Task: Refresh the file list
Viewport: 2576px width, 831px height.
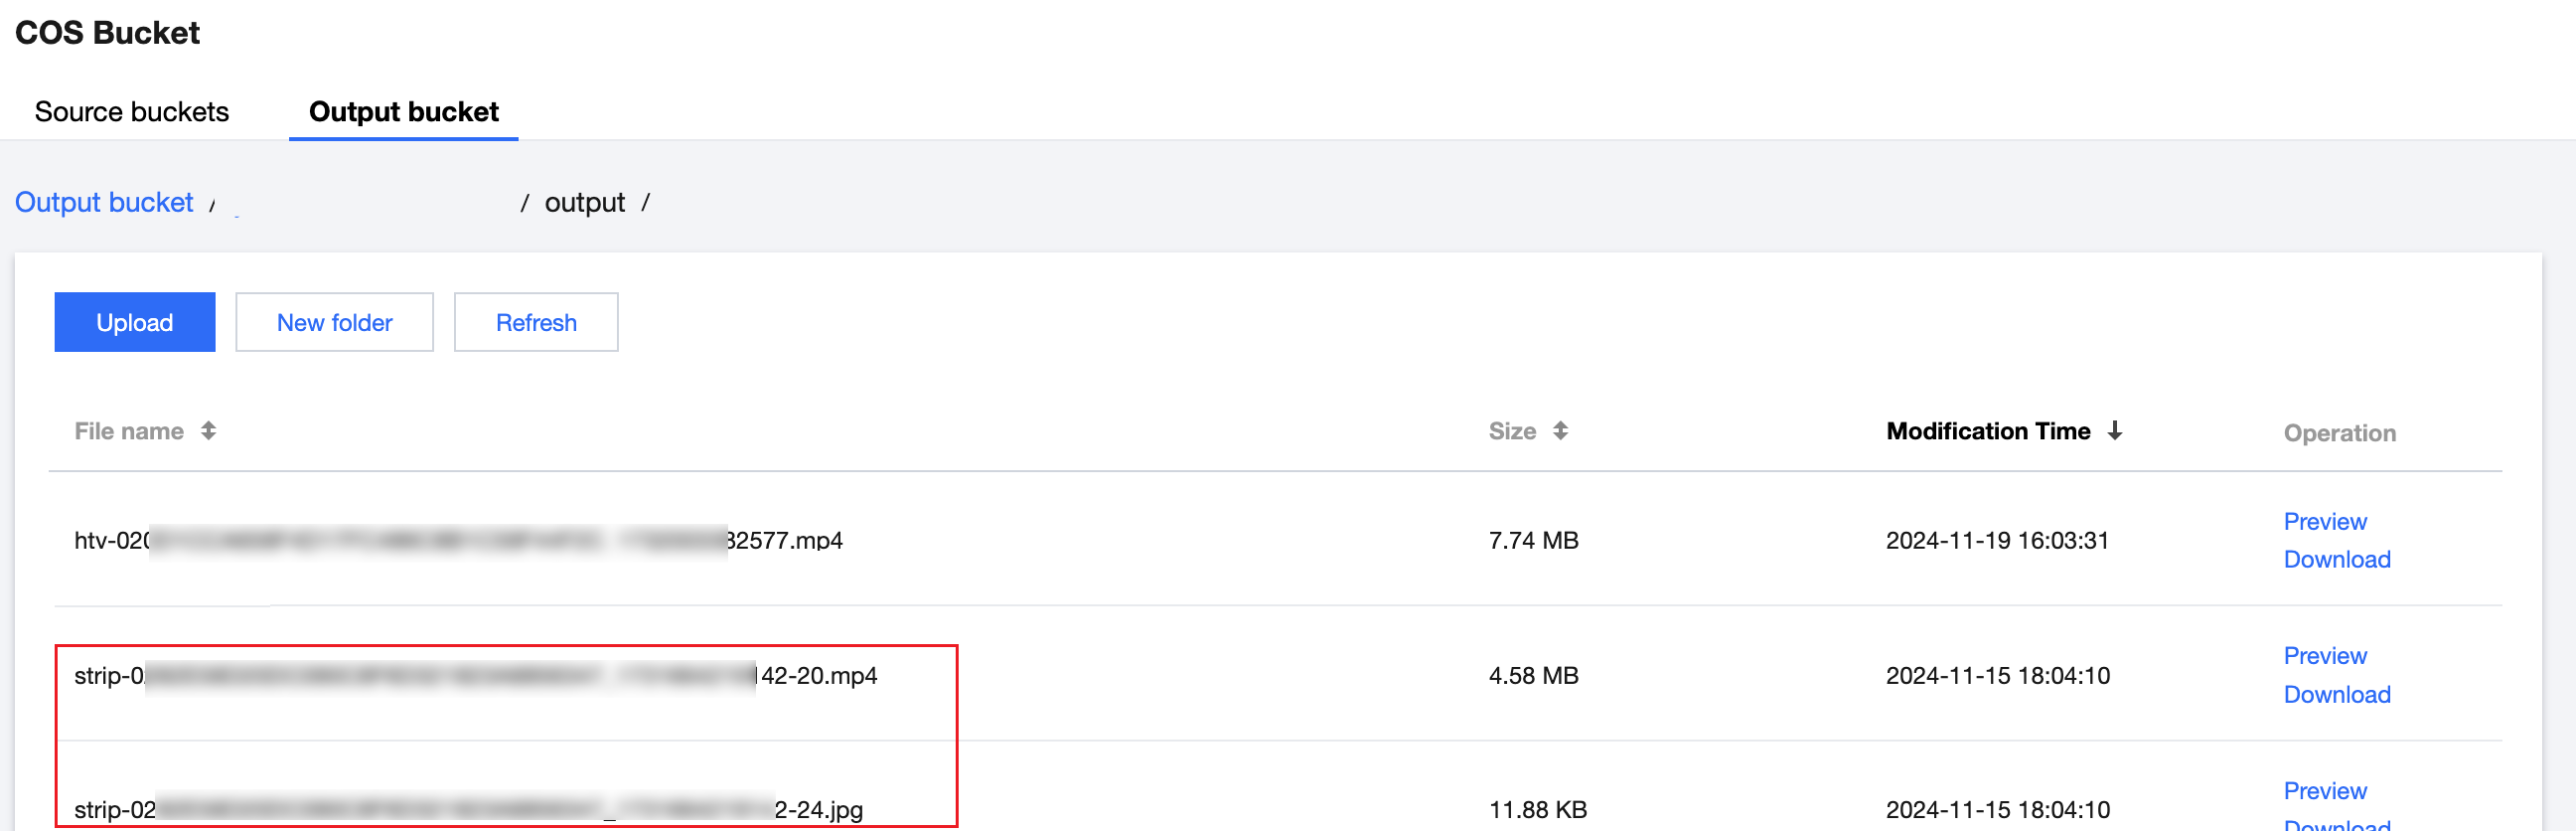Action: (536, 322)
